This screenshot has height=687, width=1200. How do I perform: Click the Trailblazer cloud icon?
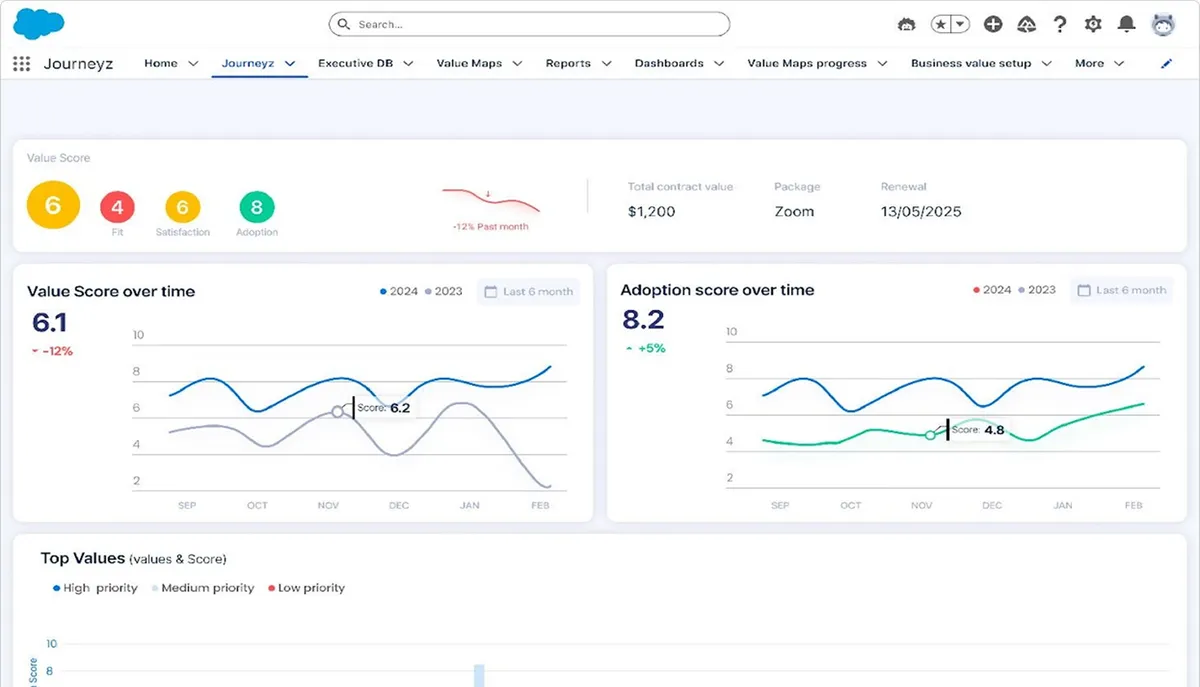pos(1026,24)
